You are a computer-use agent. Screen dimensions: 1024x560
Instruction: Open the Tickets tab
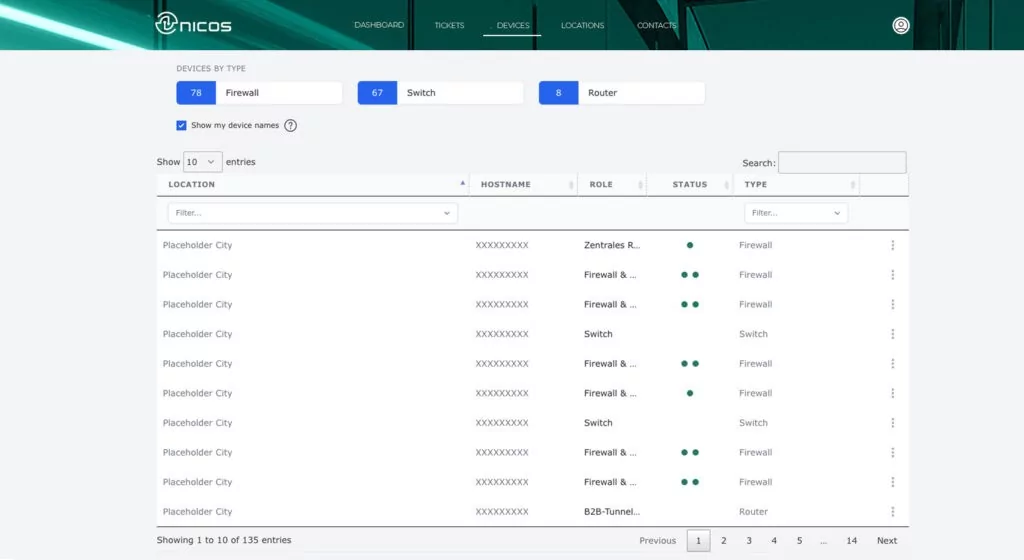click(x=449, y=25)
